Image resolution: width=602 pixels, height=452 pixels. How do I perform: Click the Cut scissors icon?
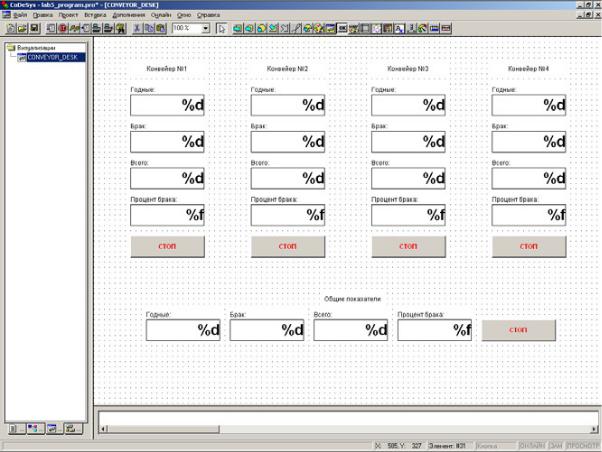coord(137,28)
